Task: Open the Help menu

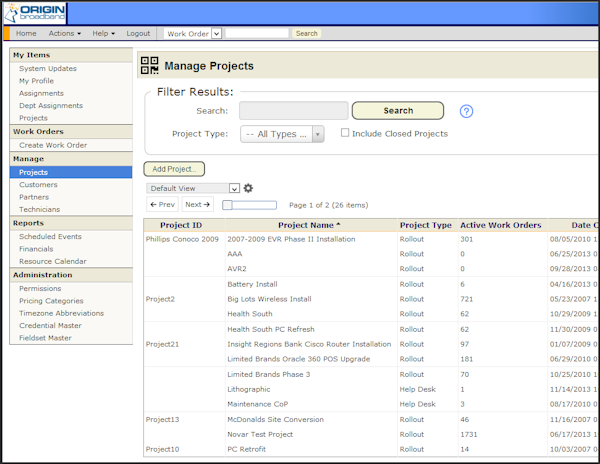Action: tap(103, 33)
